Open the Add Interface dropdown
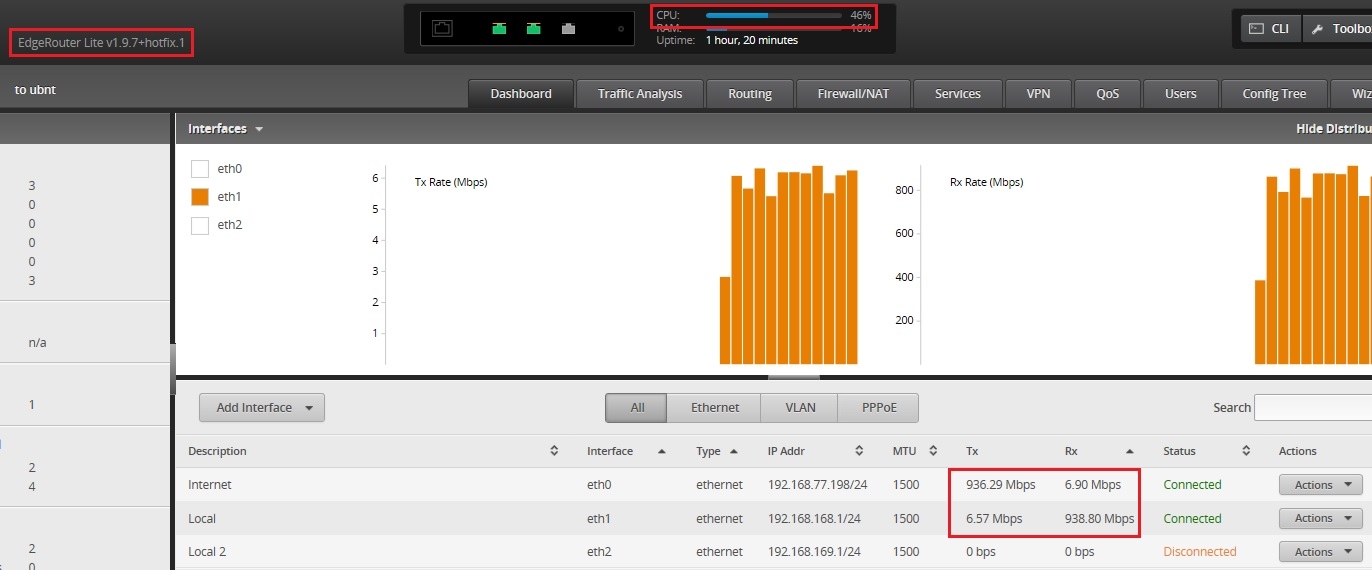Screen dimensions: 1372x570 pos(262,407)
